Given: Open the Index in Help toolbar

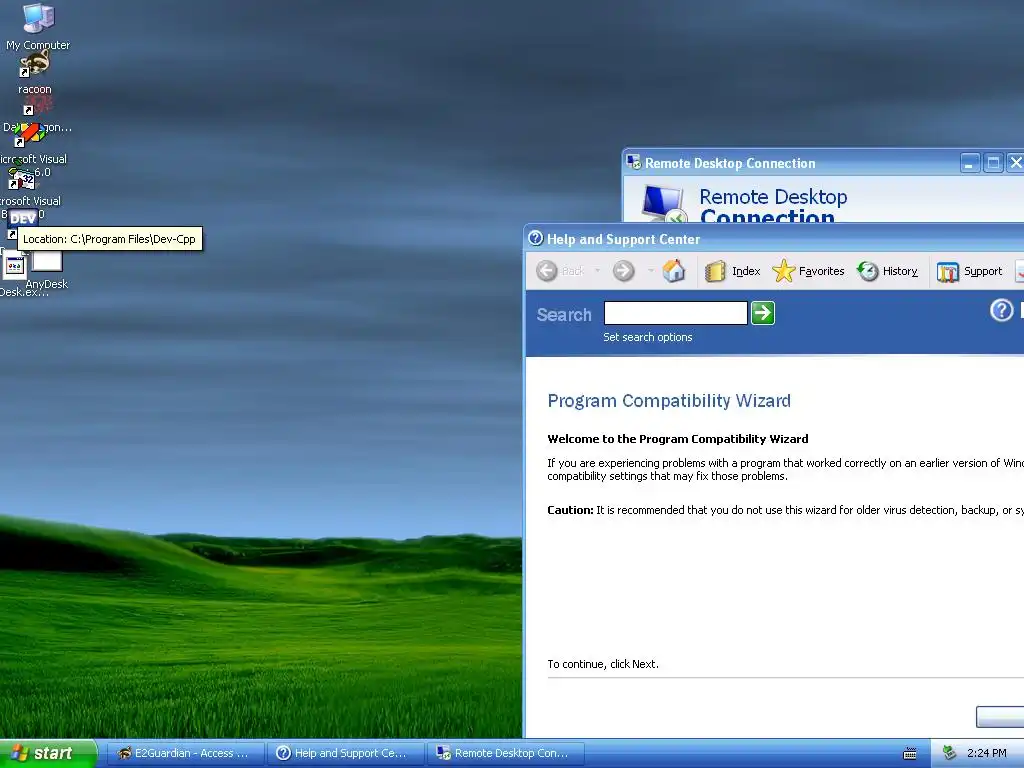Looking at the screenshot, I should tap(733, 271).
